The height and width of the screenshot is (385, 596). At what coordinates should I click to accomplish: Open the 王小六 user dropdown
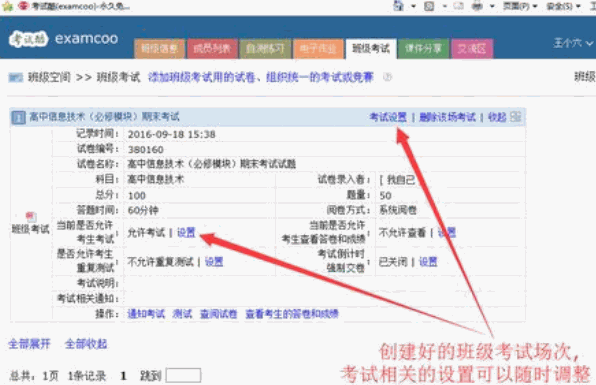[x=573, y=43]
